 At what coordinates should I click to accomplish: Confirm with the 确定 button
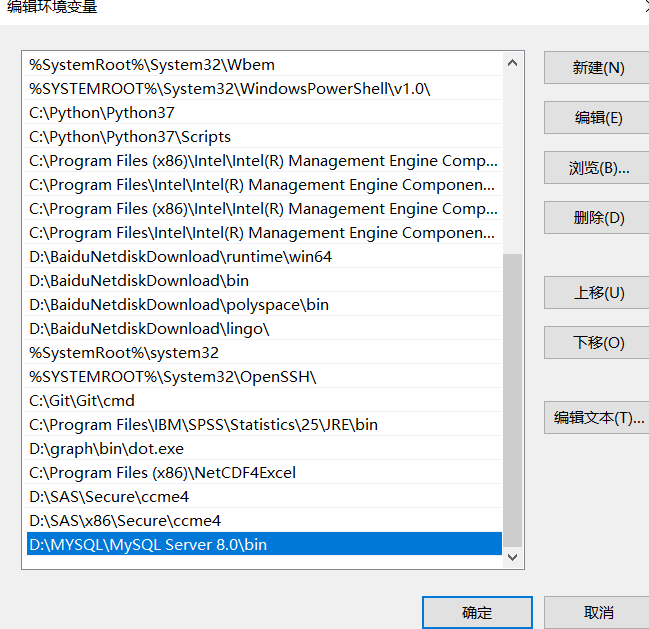point(477,612)
